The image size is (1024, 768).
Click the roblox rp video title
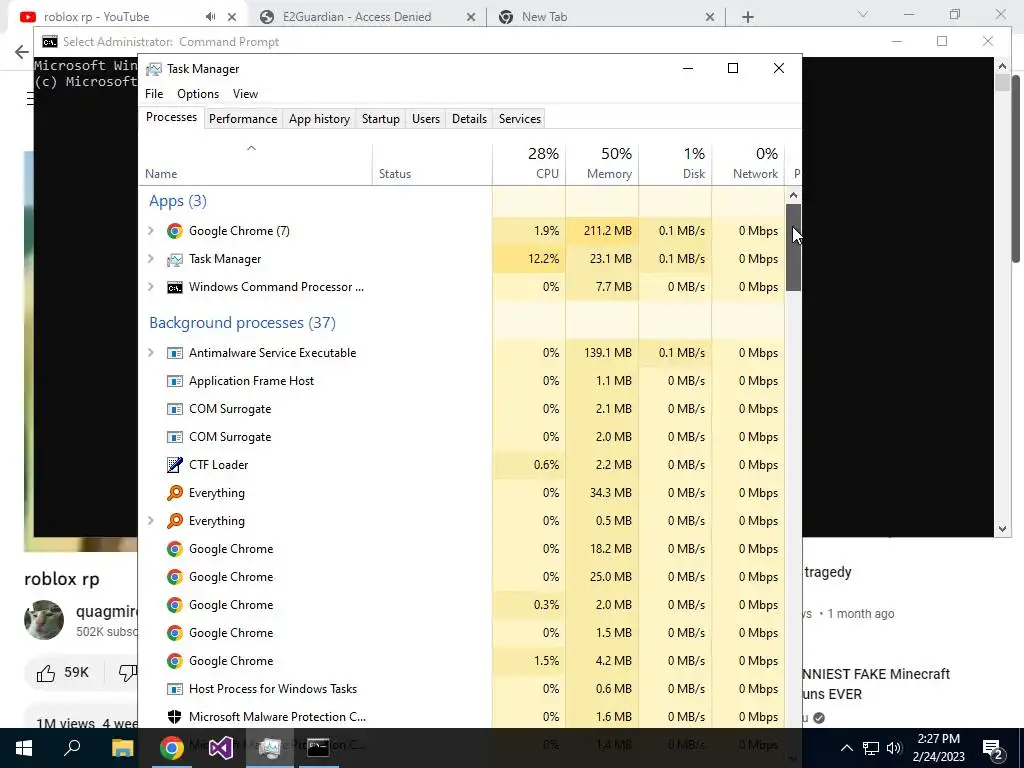(62, 579)
